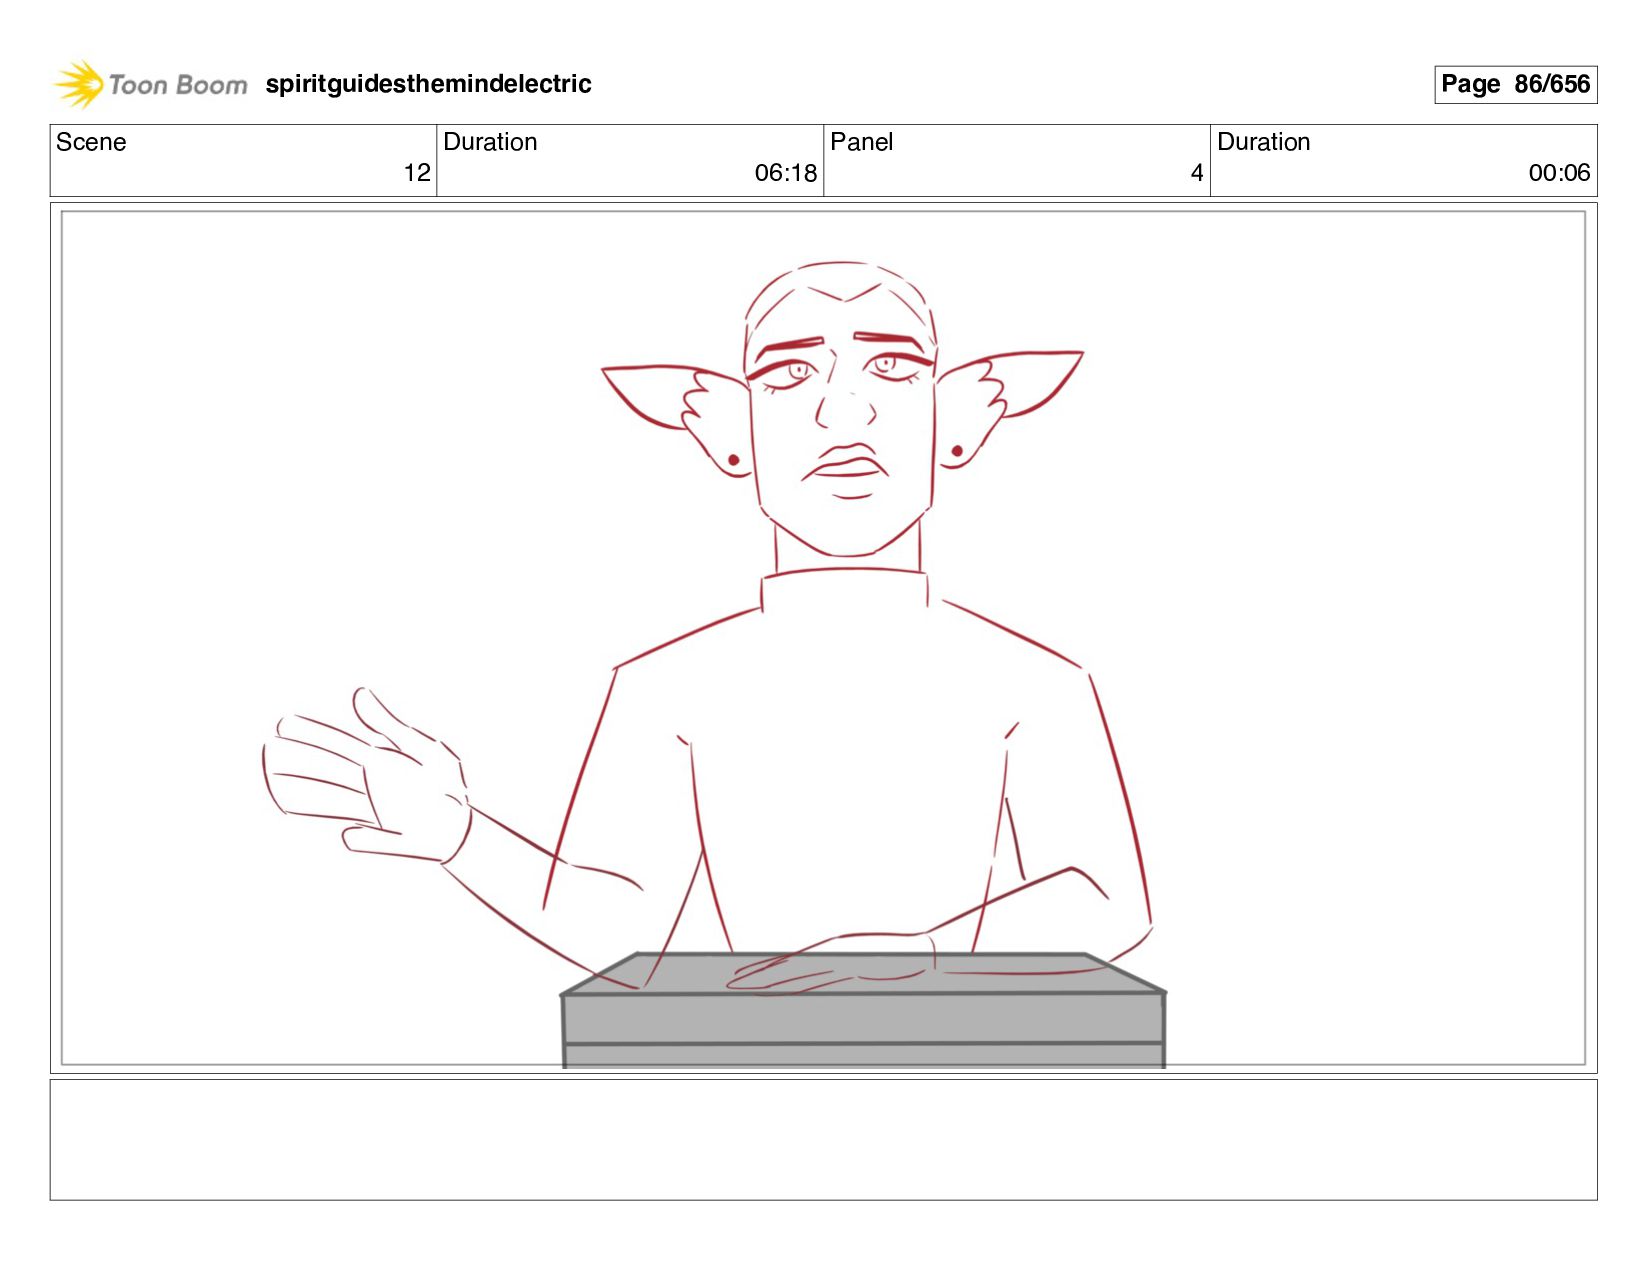This screenshot has height=1275, width=1650.
Task: Click the Panel label
Action: tap(862, 142)
